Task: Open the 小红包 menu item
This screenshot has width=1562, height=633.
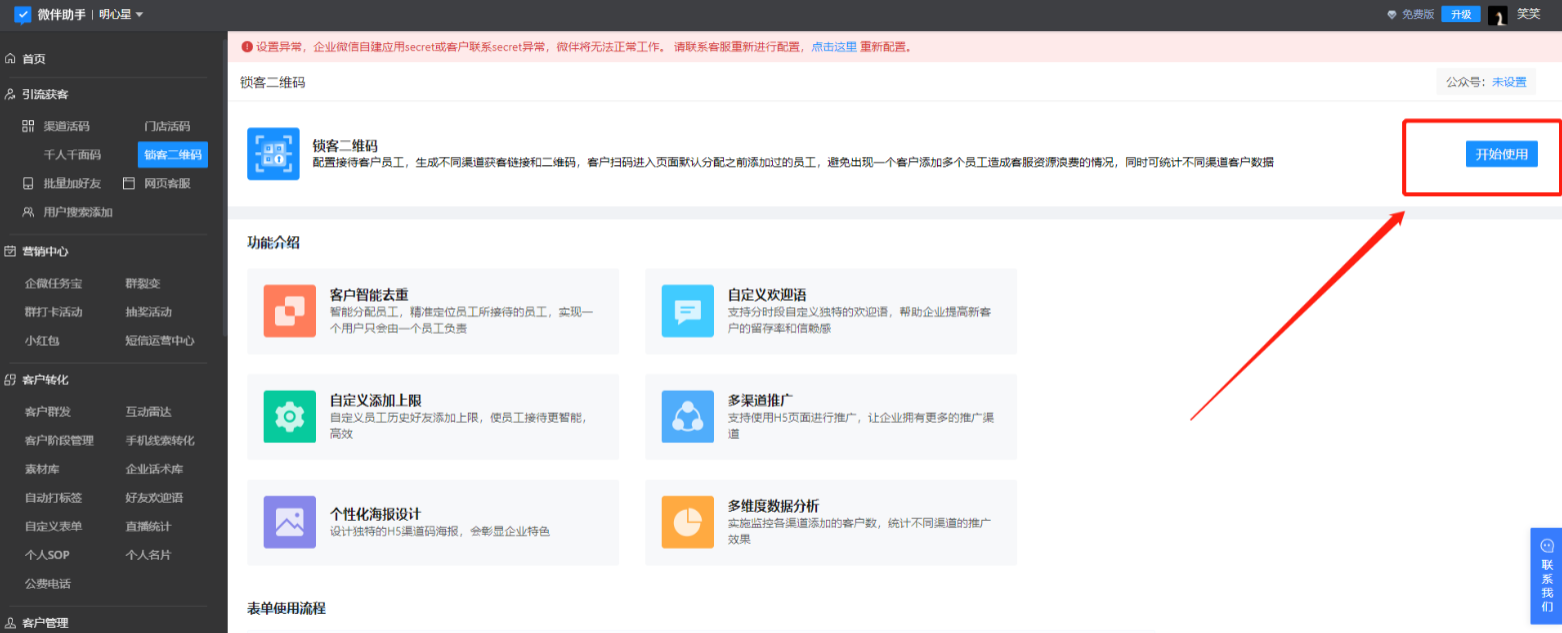Action: coord(42,340)
